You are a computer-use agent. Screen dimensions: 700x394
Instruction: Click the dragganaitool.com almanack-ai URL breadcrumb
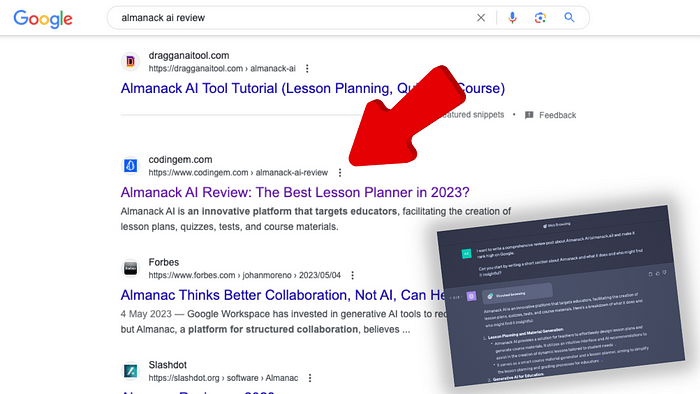pyautogui.click(x=222, y=69)
